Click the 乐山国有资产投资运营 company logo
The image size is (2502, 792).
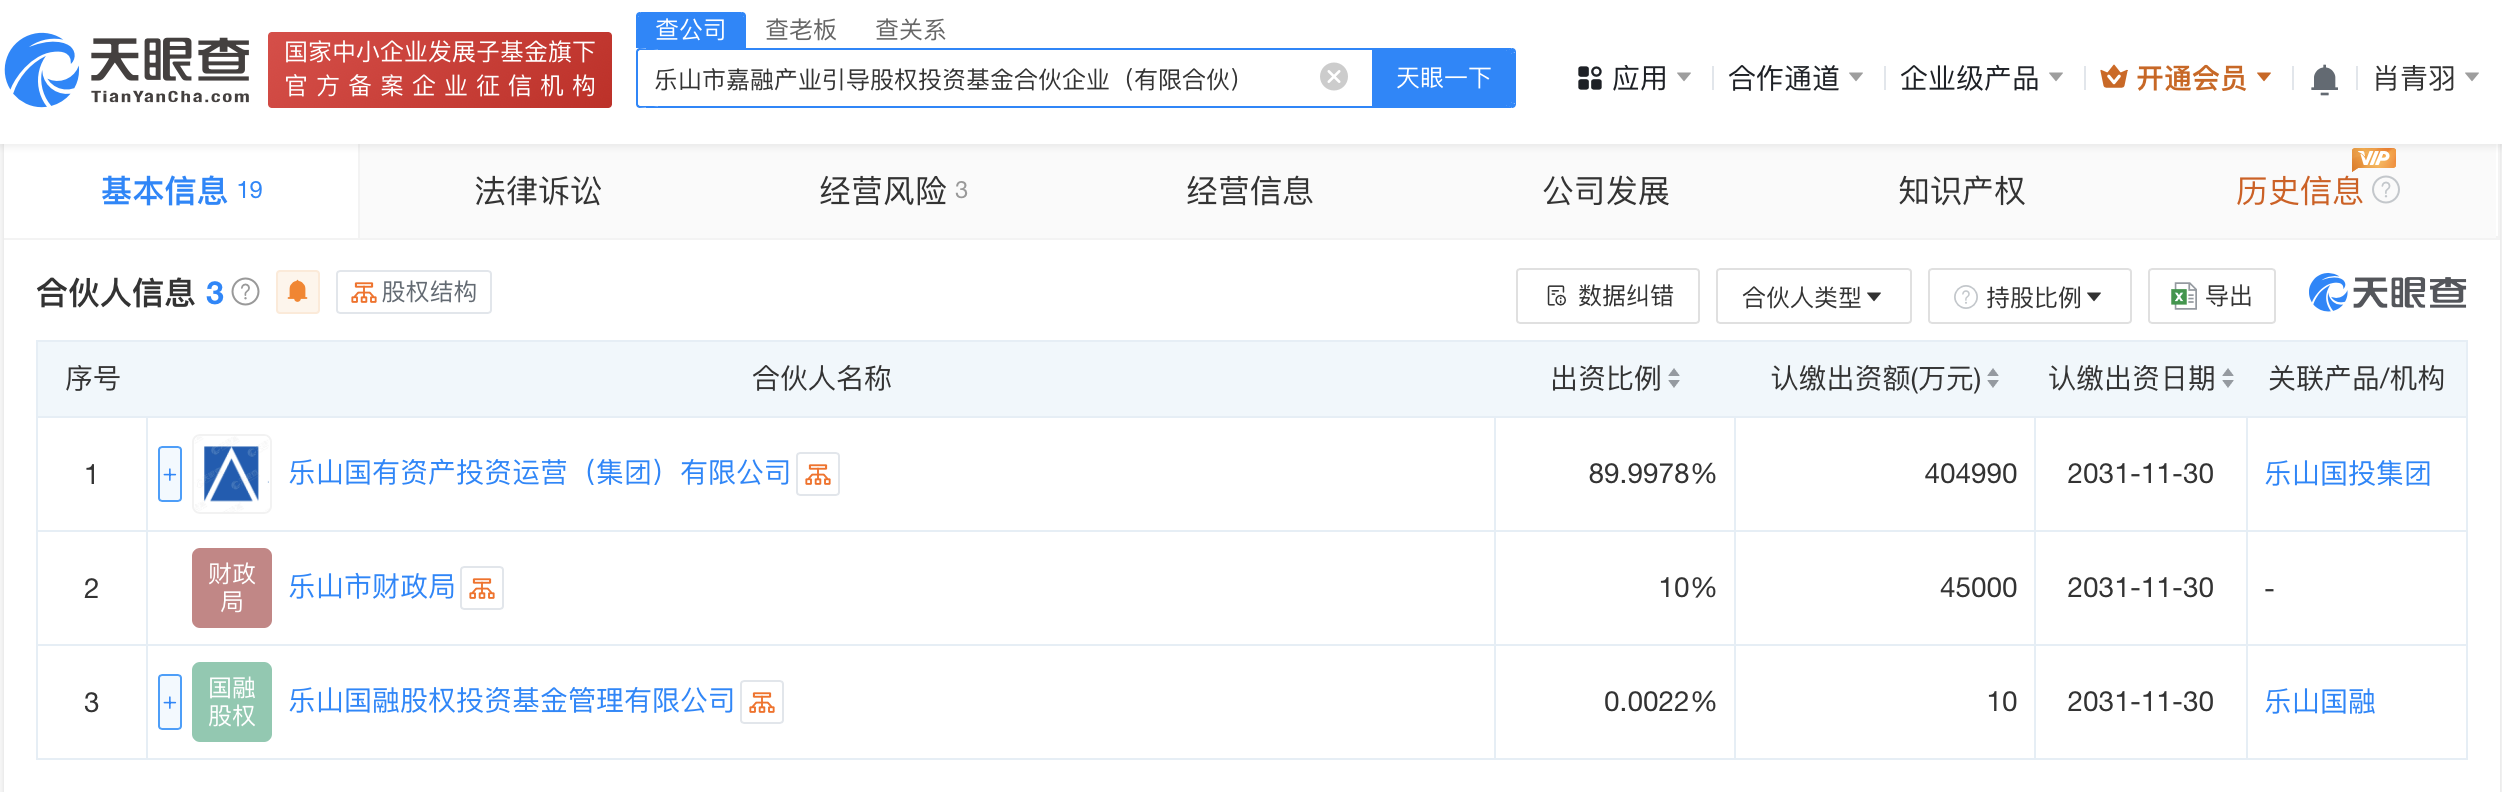tap(232, 474)
